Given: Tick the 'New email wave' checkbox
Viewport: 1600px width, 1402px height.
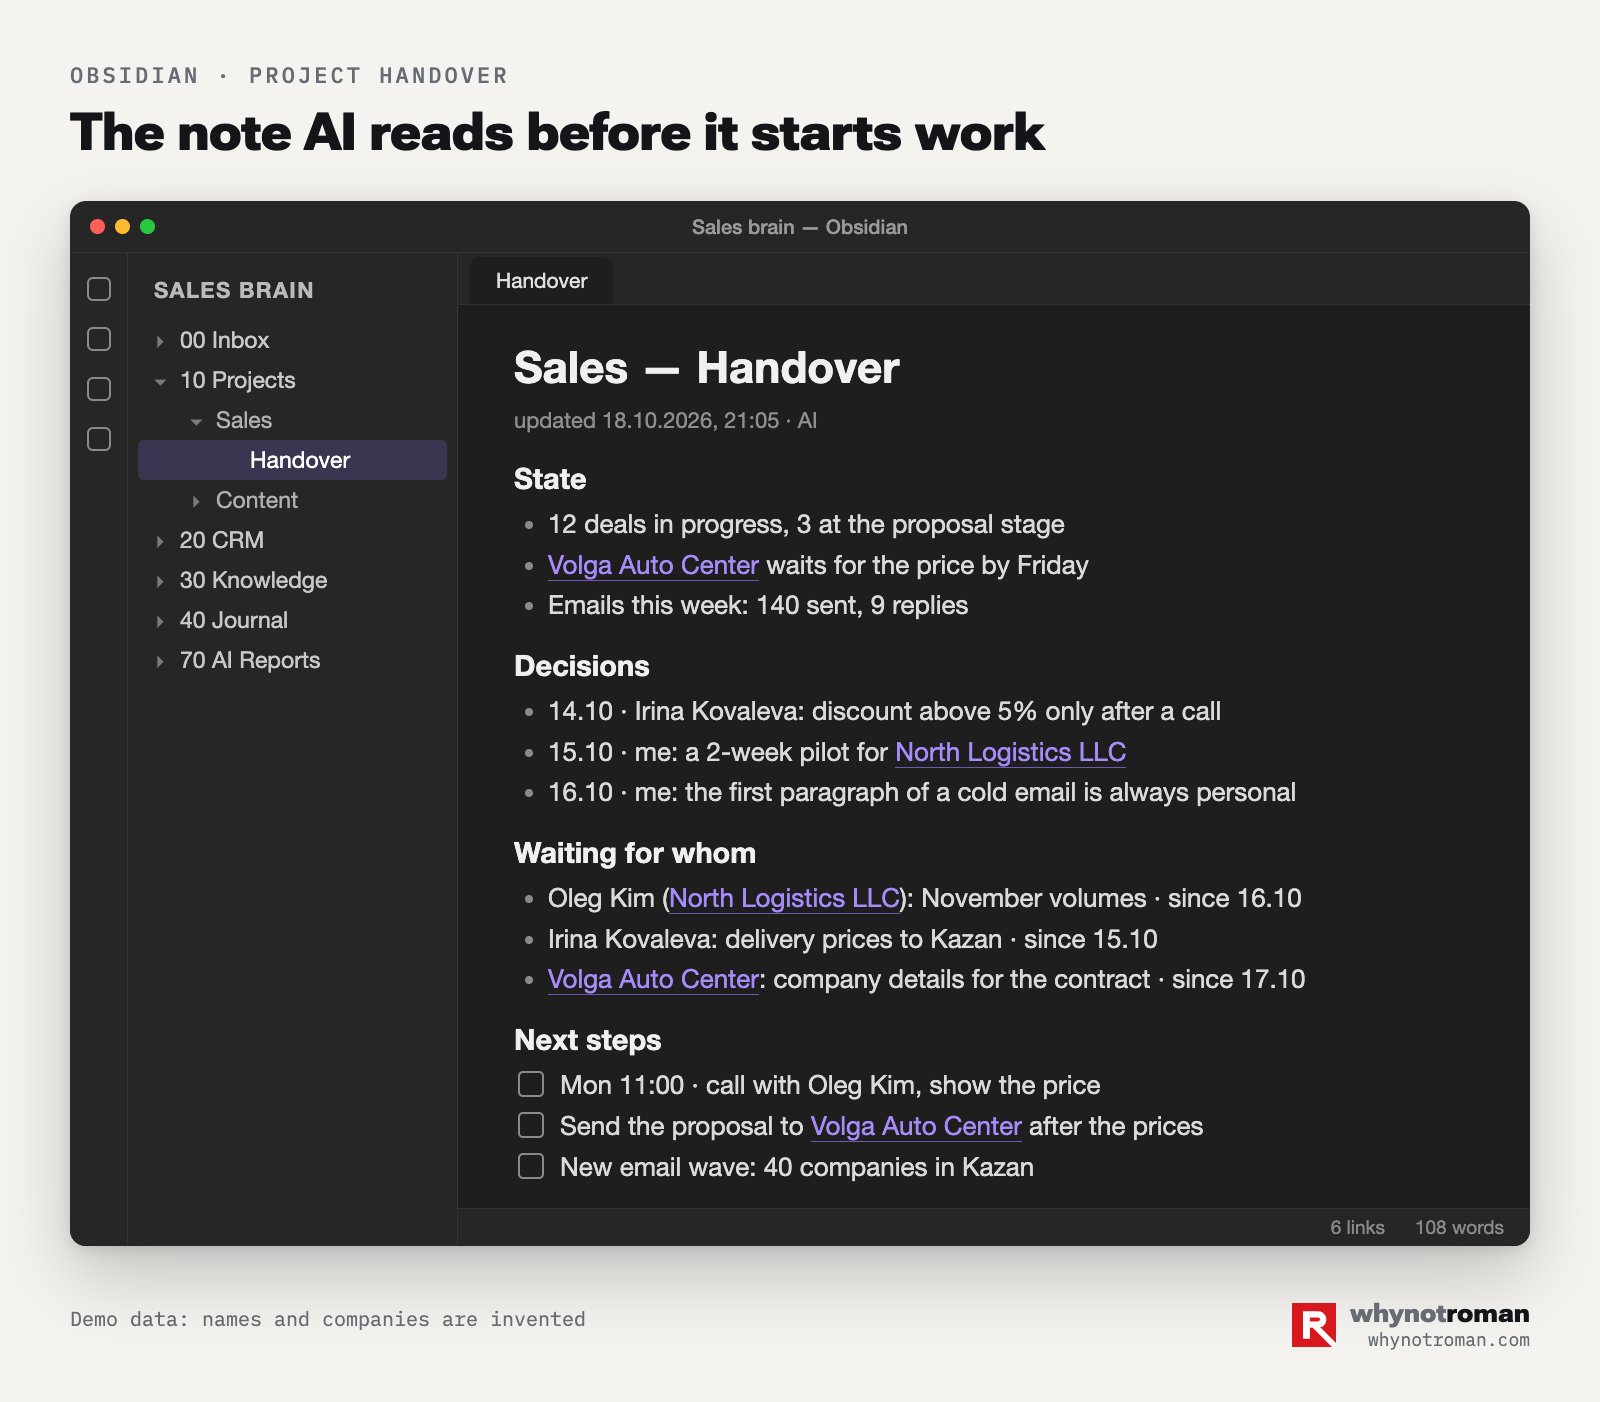Looking at the screenshot, I should 531,1166.
